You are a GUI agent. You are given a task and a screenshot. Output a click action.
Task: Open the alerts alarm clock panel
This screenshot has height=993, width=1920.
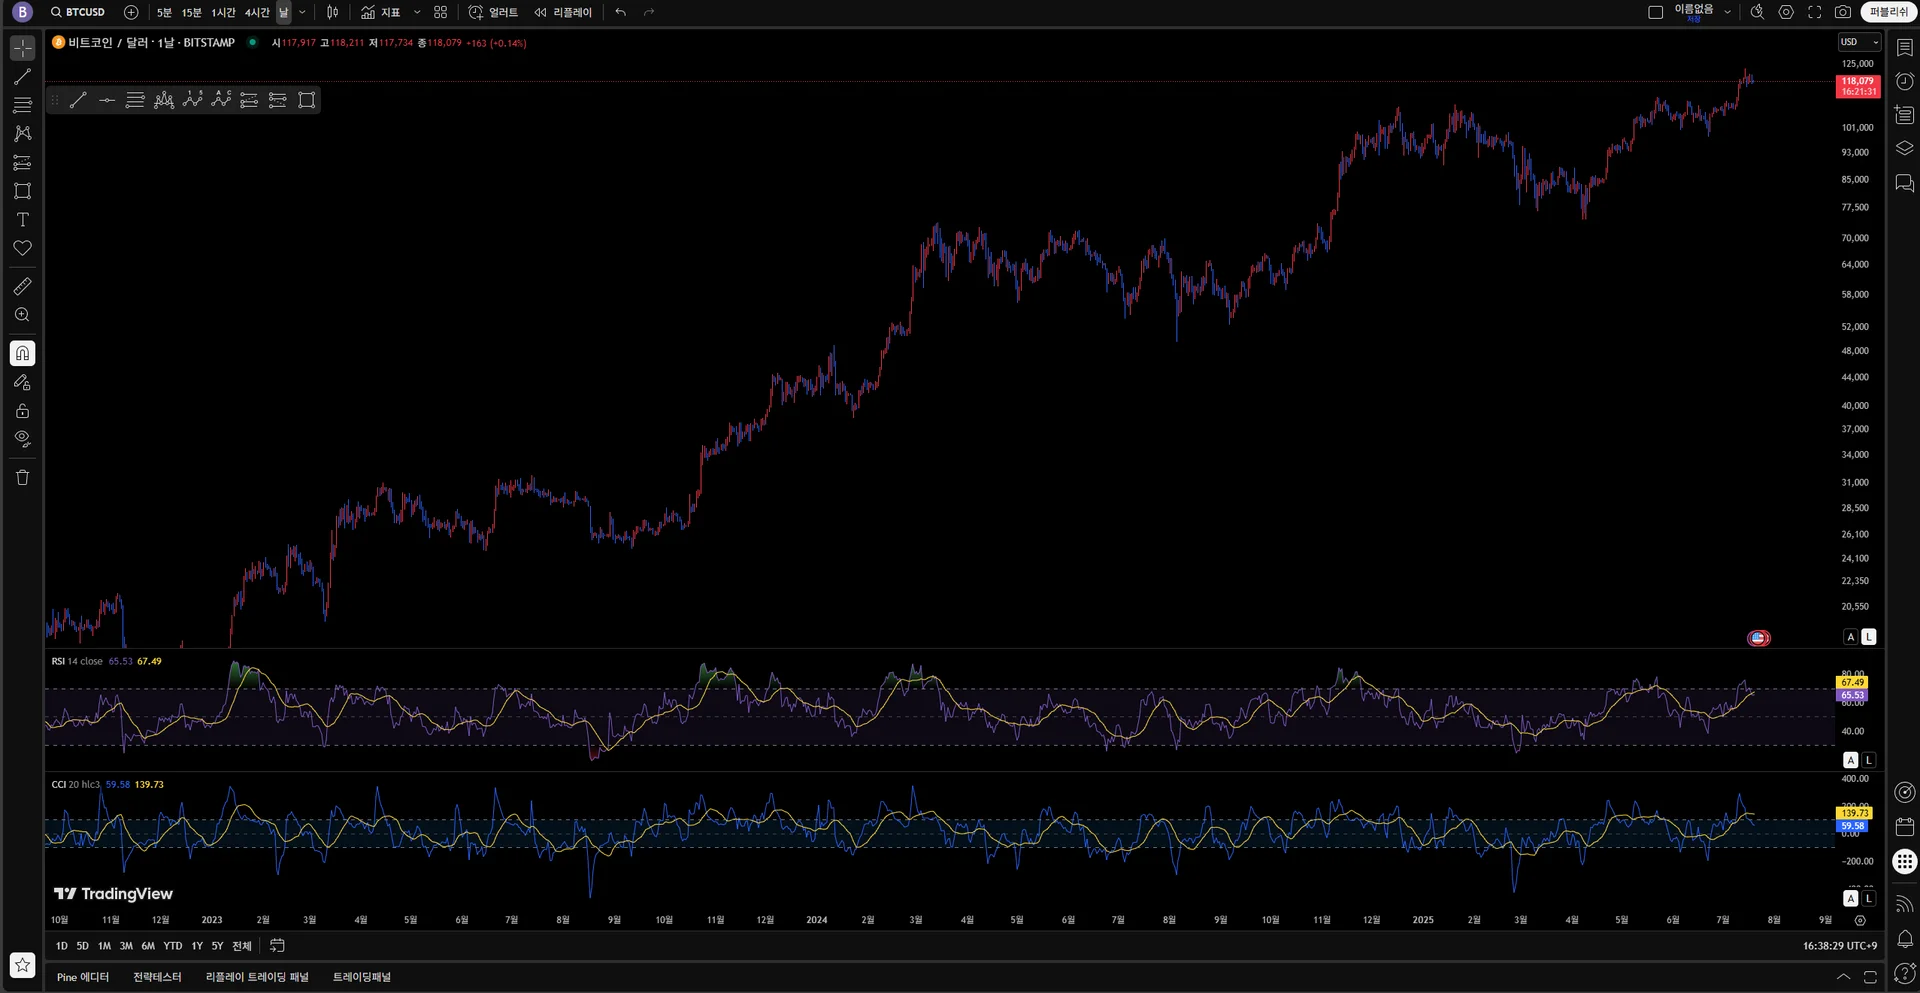click(1904, 82)
